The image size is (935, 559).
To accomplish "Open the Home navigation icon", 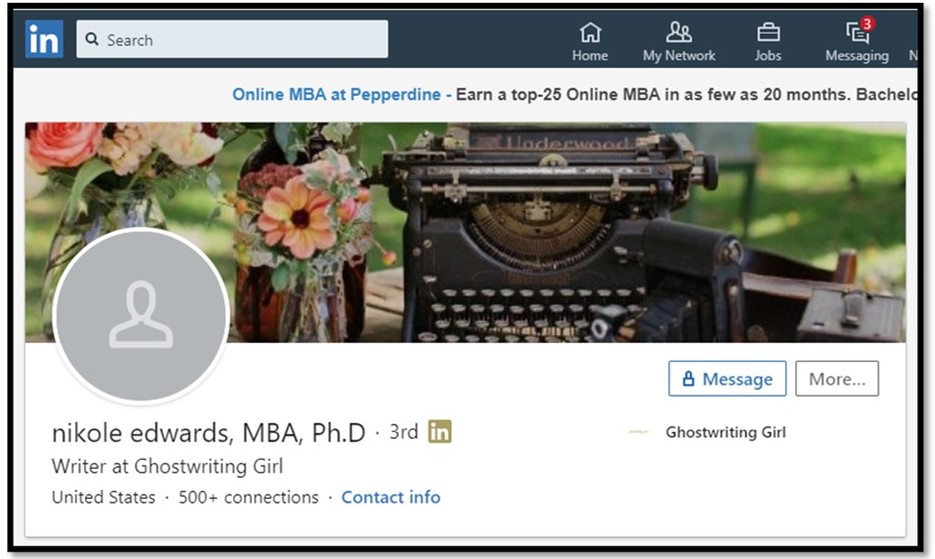I will (x=590, y=32).
